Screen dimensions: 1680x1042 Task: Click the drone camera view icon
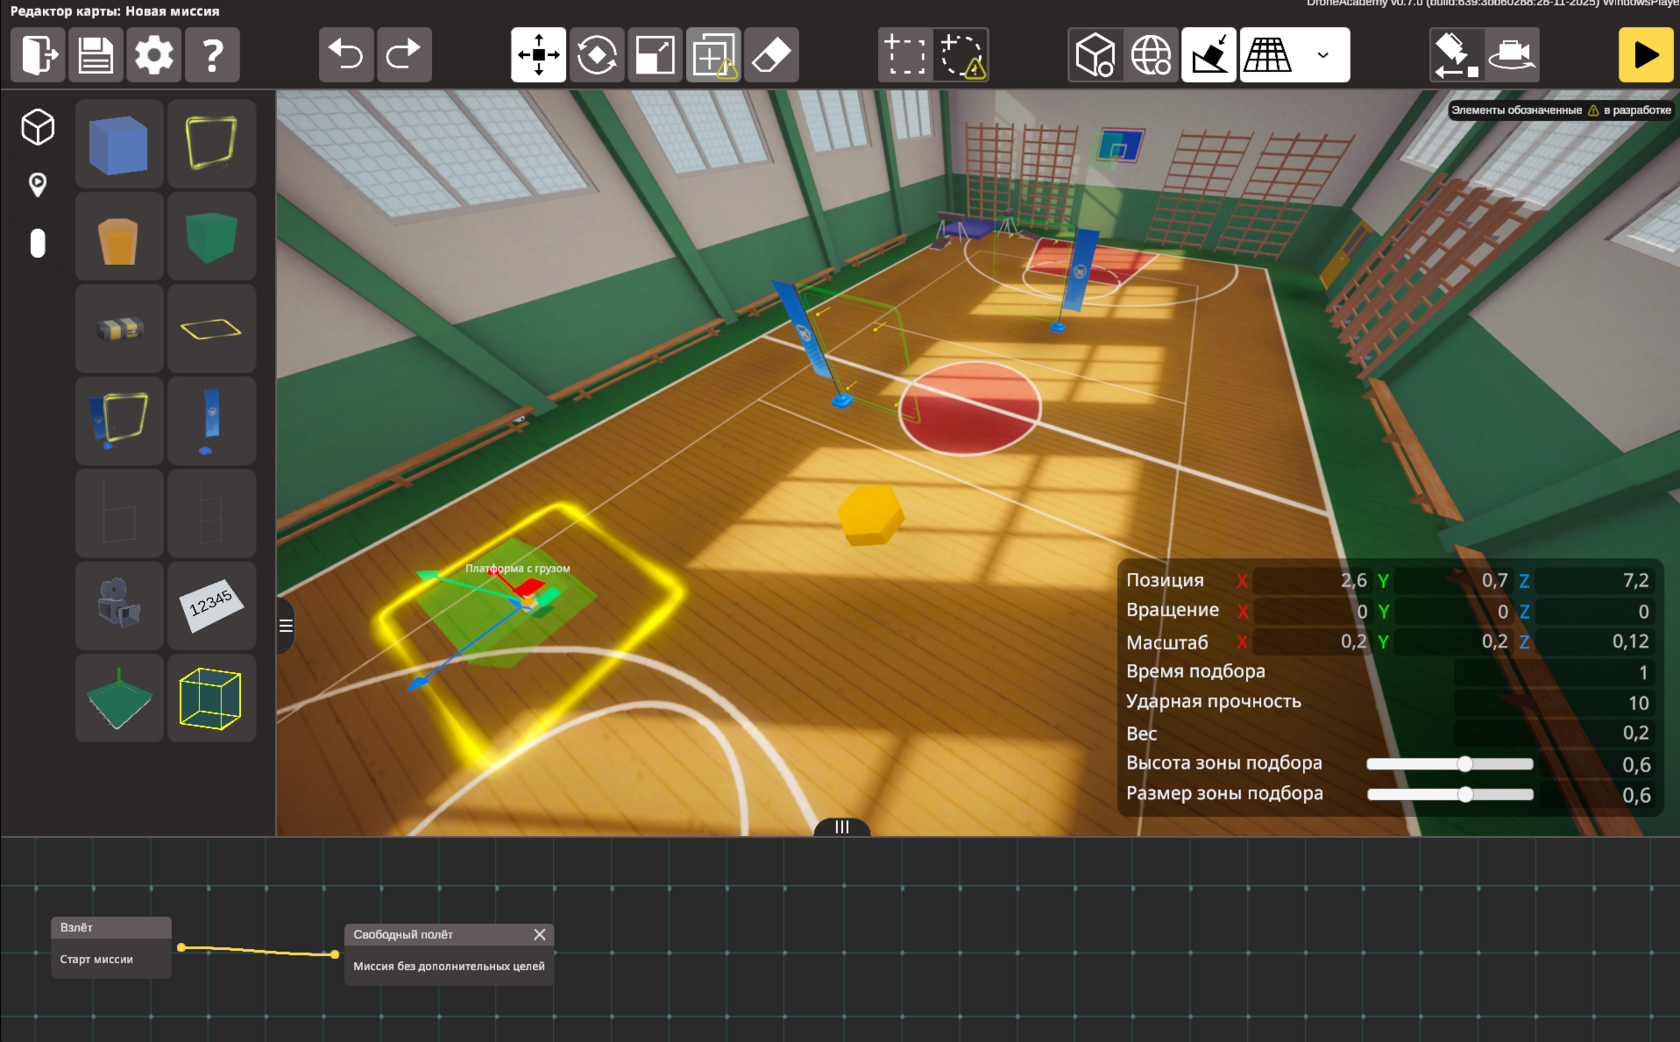pos(1512,55)
